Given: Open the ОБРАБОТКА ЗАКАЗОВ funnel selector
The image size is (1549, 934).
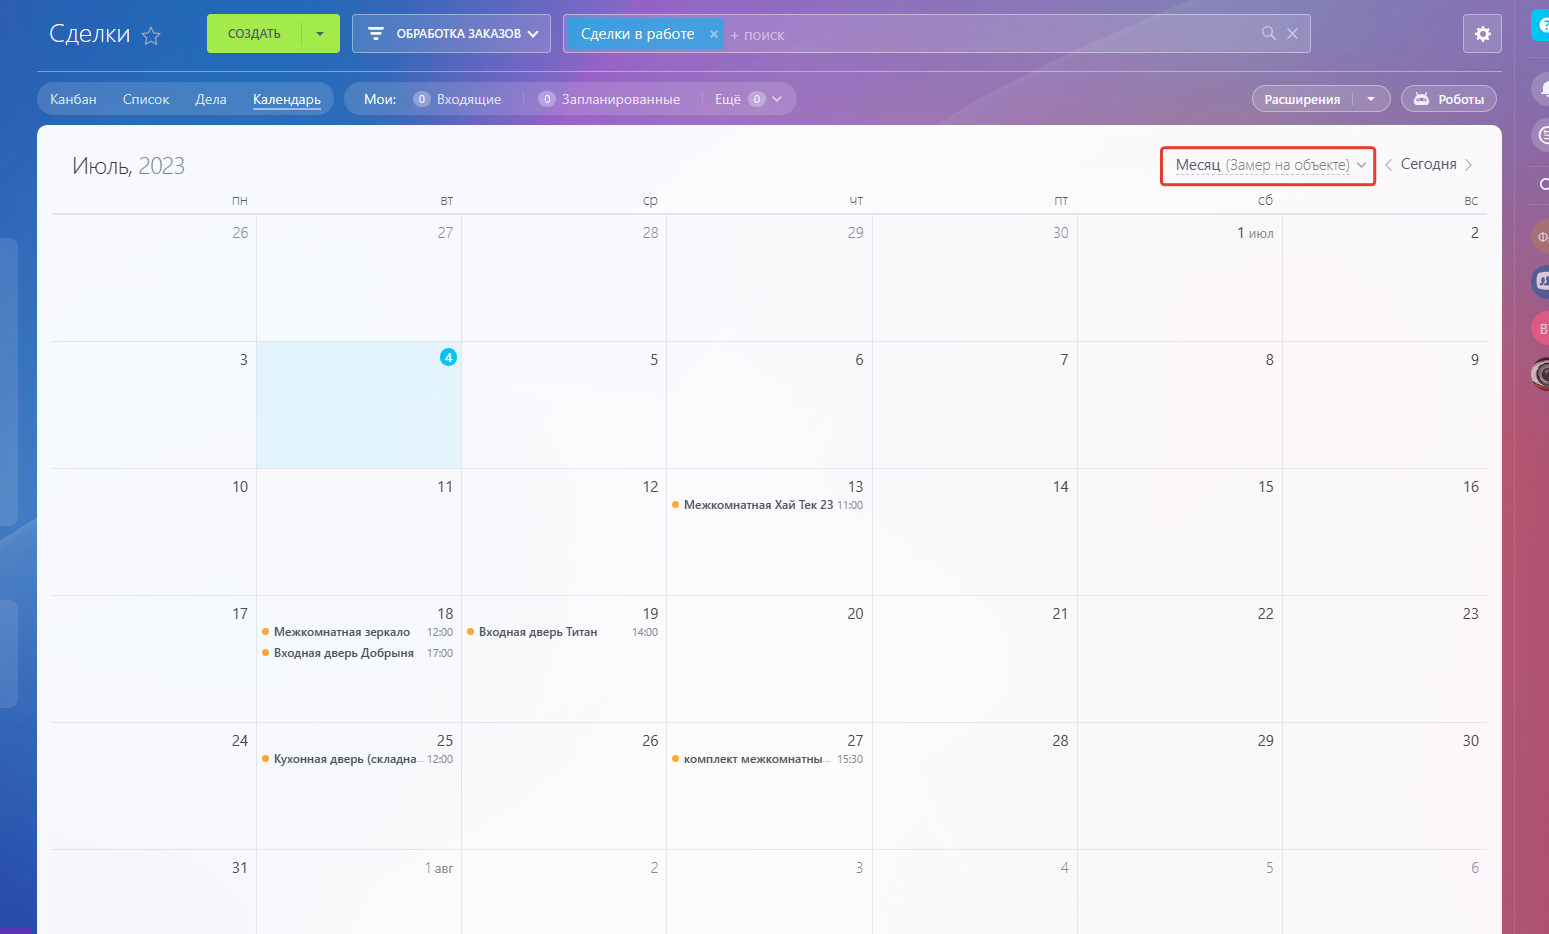Looking at the screenshot, I should (451, 34).
